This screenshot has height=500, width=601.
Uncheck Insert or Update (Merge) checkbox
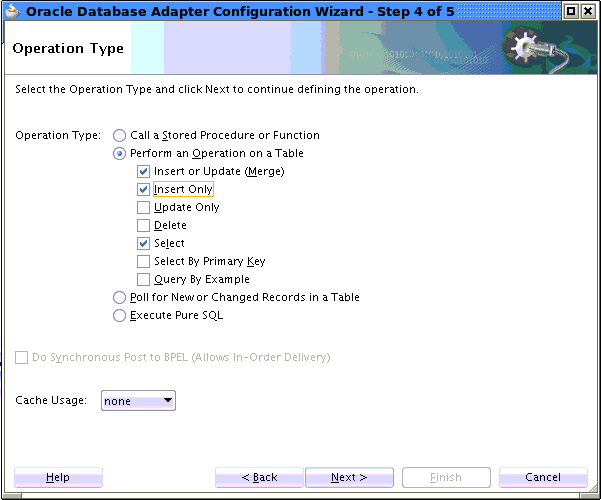tap(143, 171)
